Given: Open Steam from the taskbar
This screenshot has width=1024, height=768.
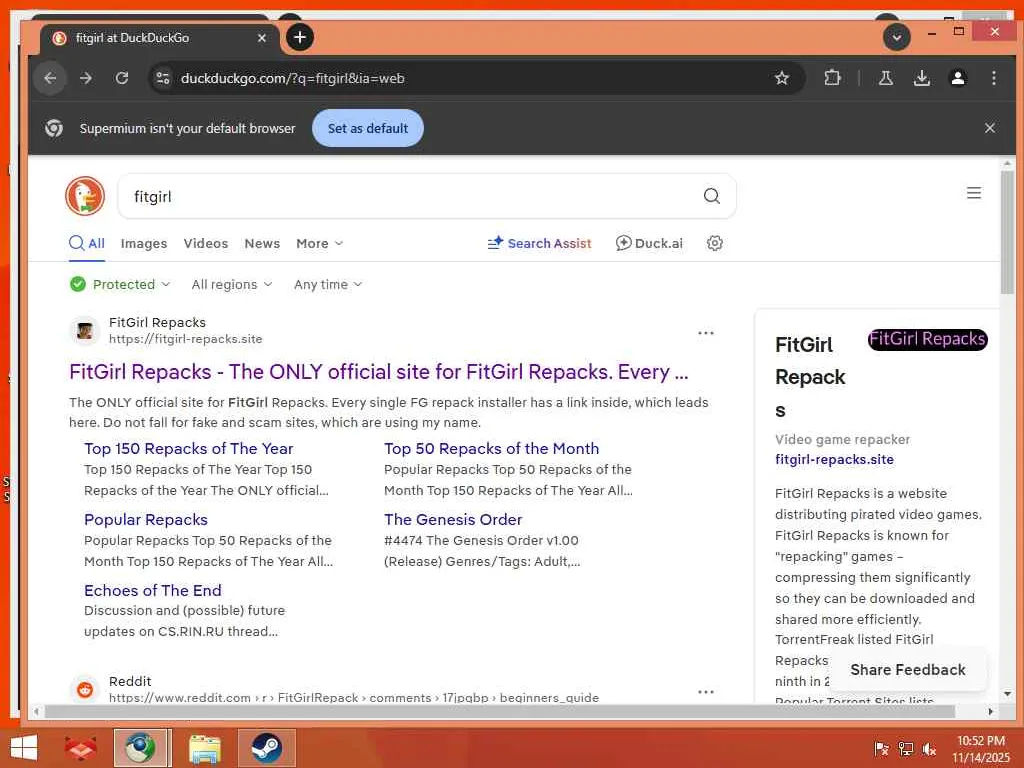Looking at the screenshot, I should [x=266, y=748].
